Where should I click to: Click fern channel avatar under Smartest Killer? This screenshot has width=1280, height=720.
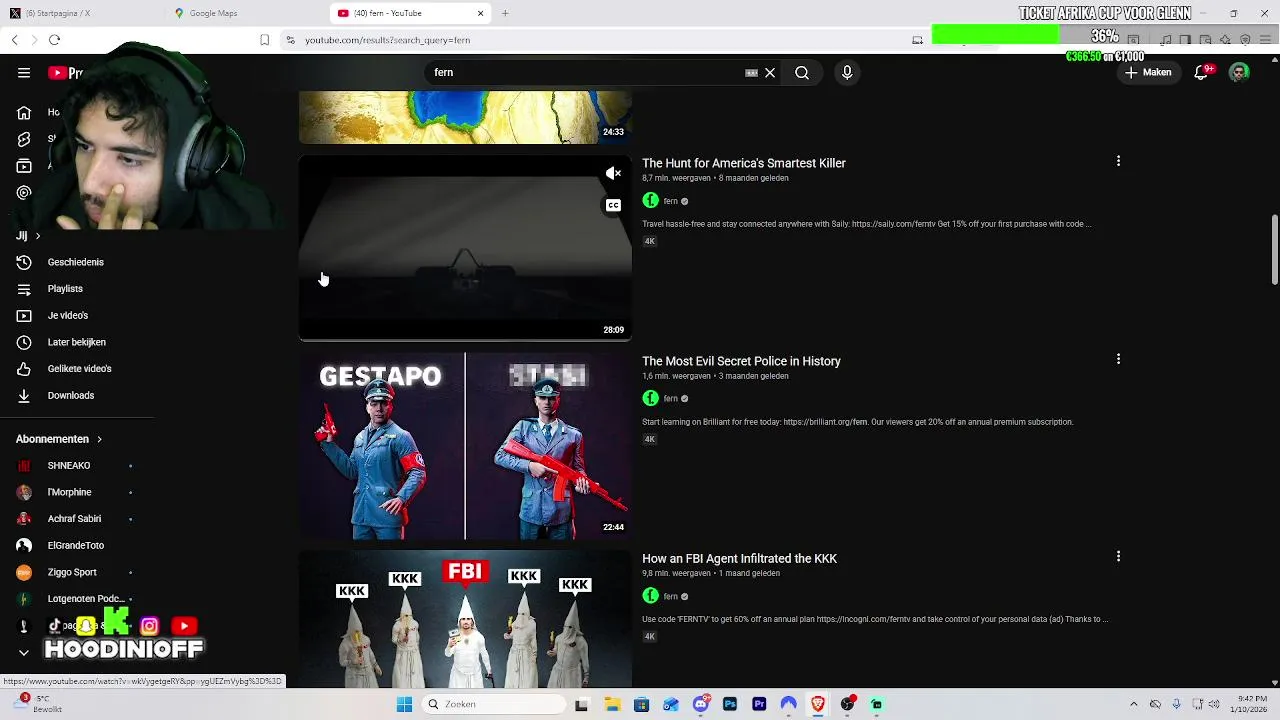coord(650,201)
